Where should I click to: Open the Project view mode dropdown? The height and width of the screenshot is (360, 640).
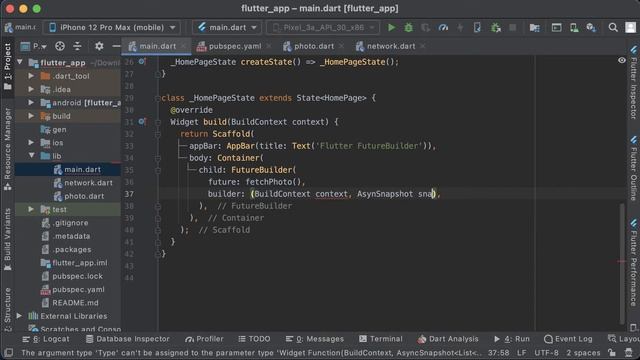33,46
